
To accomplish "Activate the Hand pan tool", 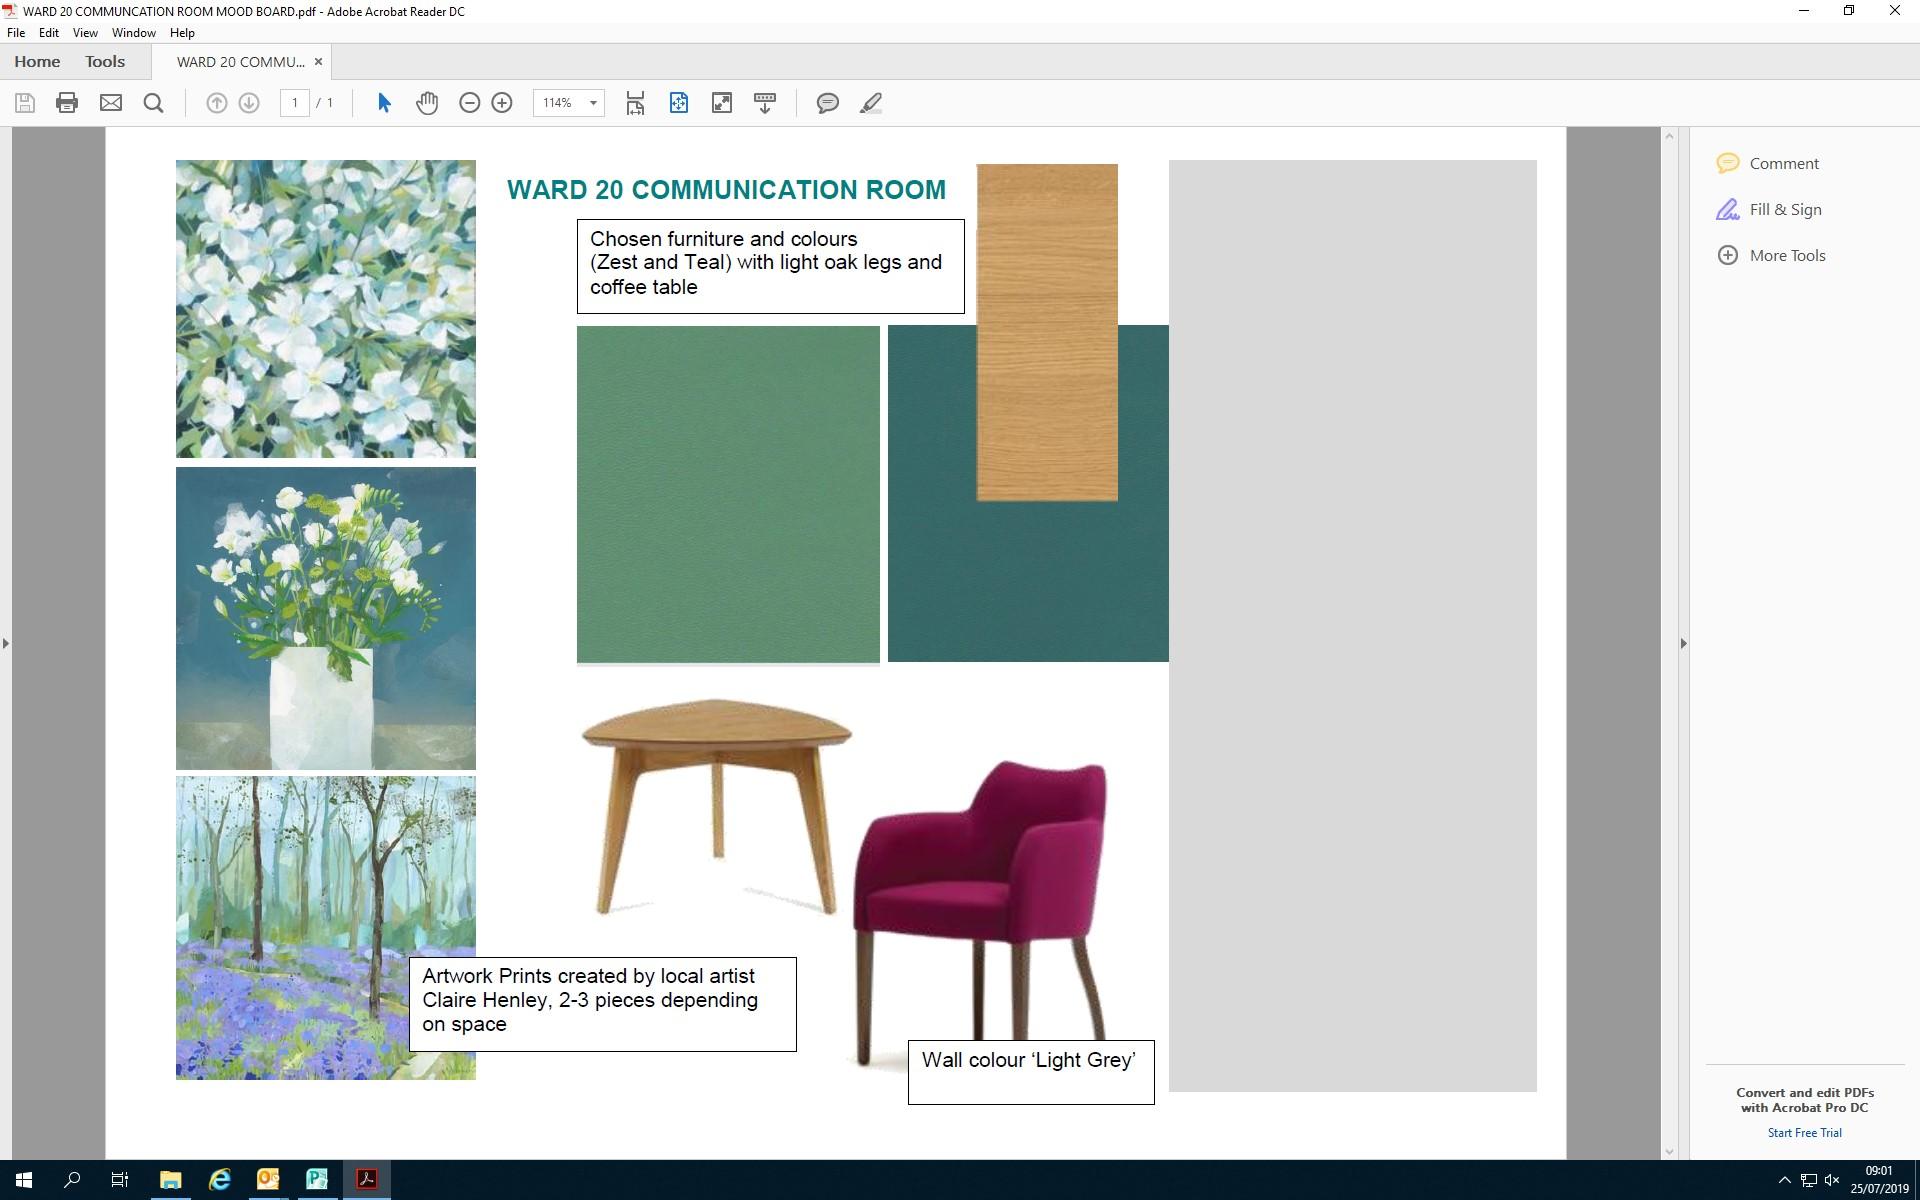I will coord(427,103).
